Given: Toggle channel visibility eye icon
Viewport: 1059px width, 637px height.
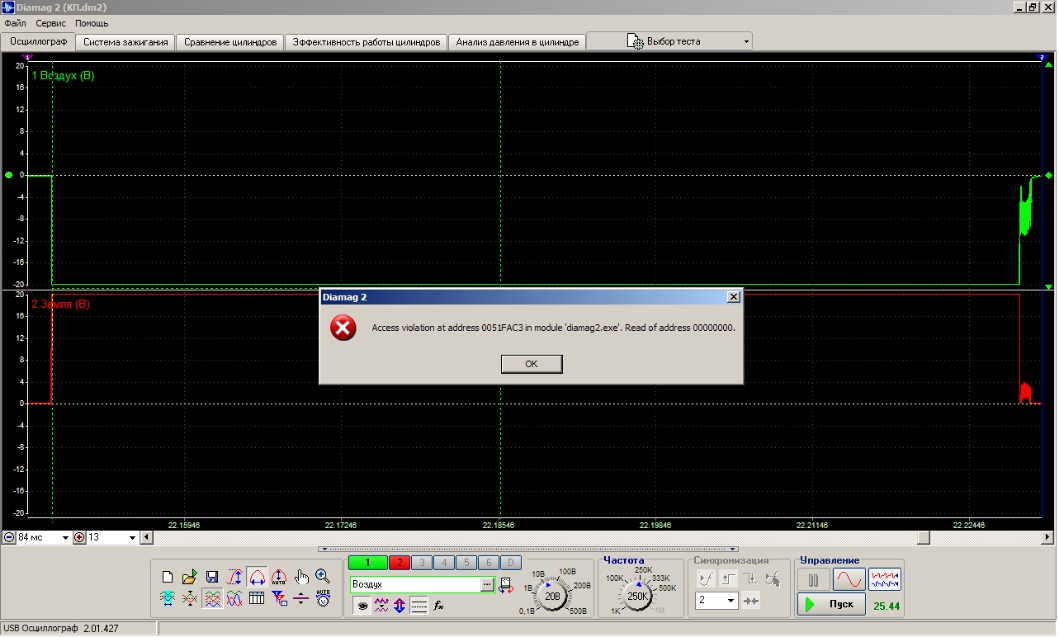Looking at the screenshot, I should coord(363,606).
